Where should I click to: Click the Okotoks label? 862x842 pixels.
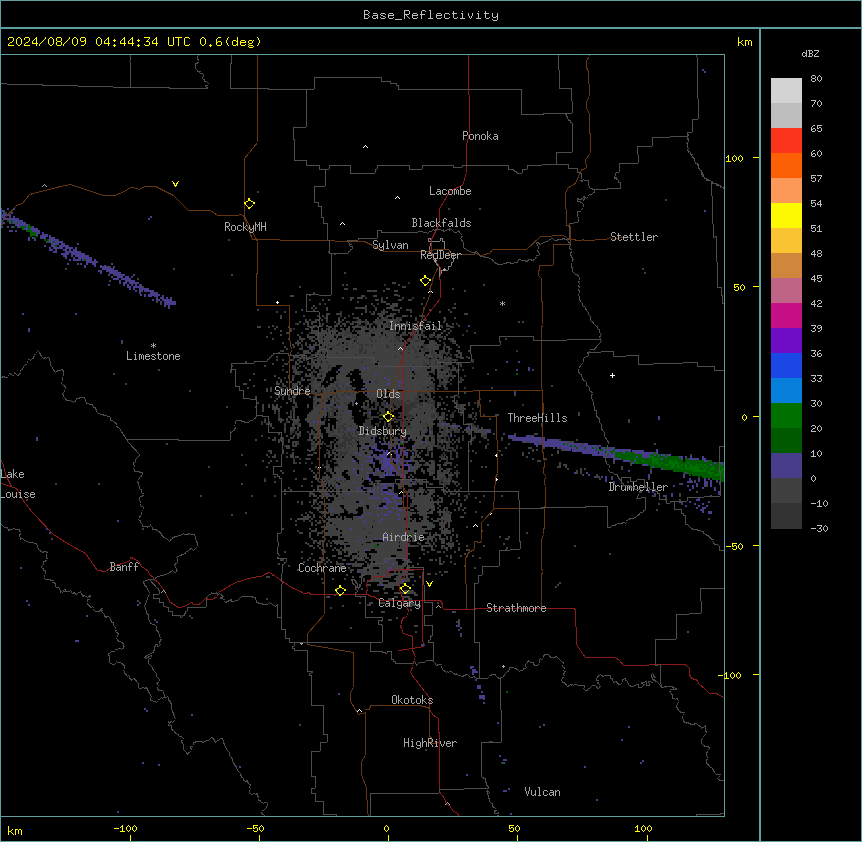412,700
